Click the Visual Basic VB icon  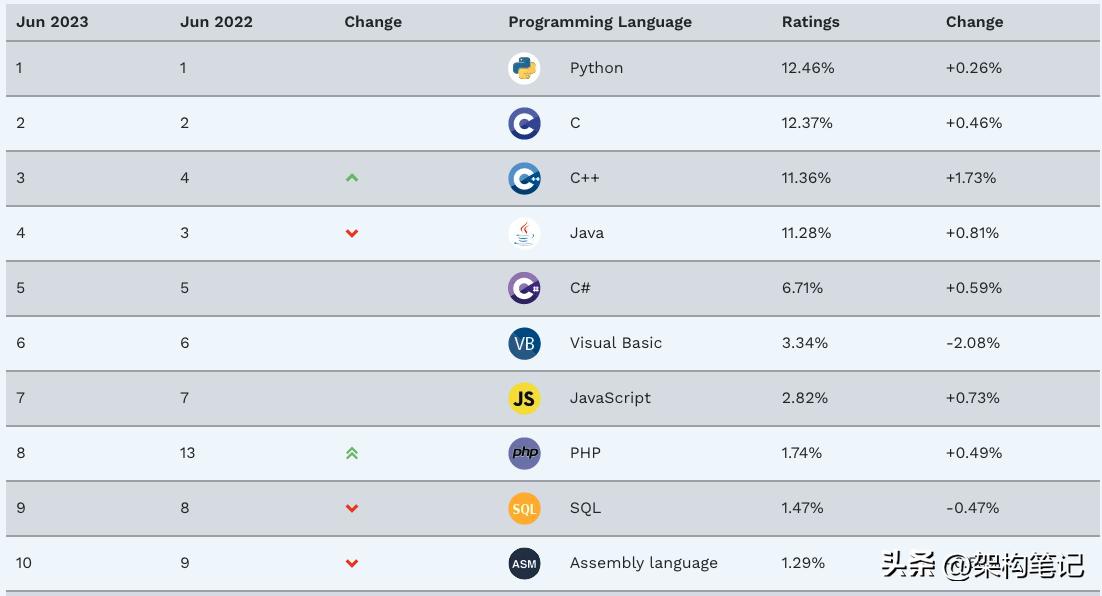[524, 343]
